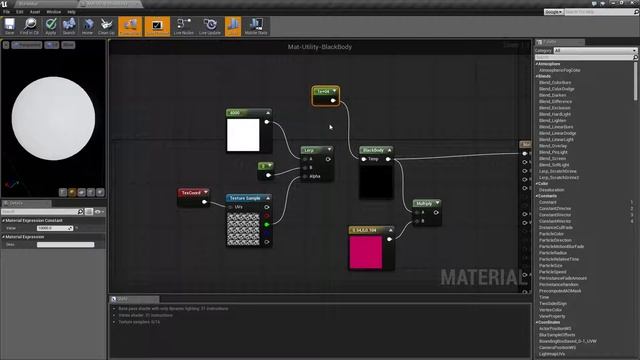The image size is (640, 360).
Task: Select ParticleColor in the palette
Action: point(551,234)
